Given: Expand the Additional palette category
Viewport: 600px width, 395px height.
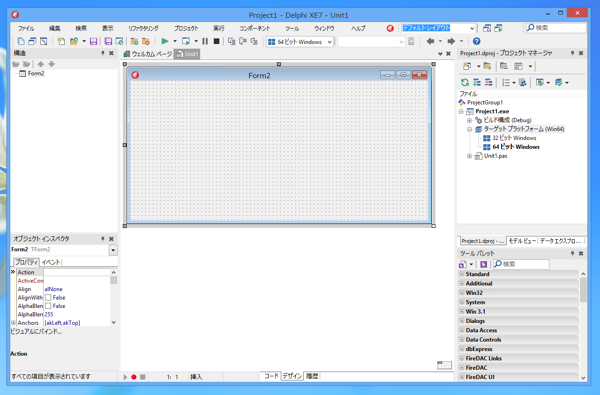Looking at the screenshot, I should 462,283.
